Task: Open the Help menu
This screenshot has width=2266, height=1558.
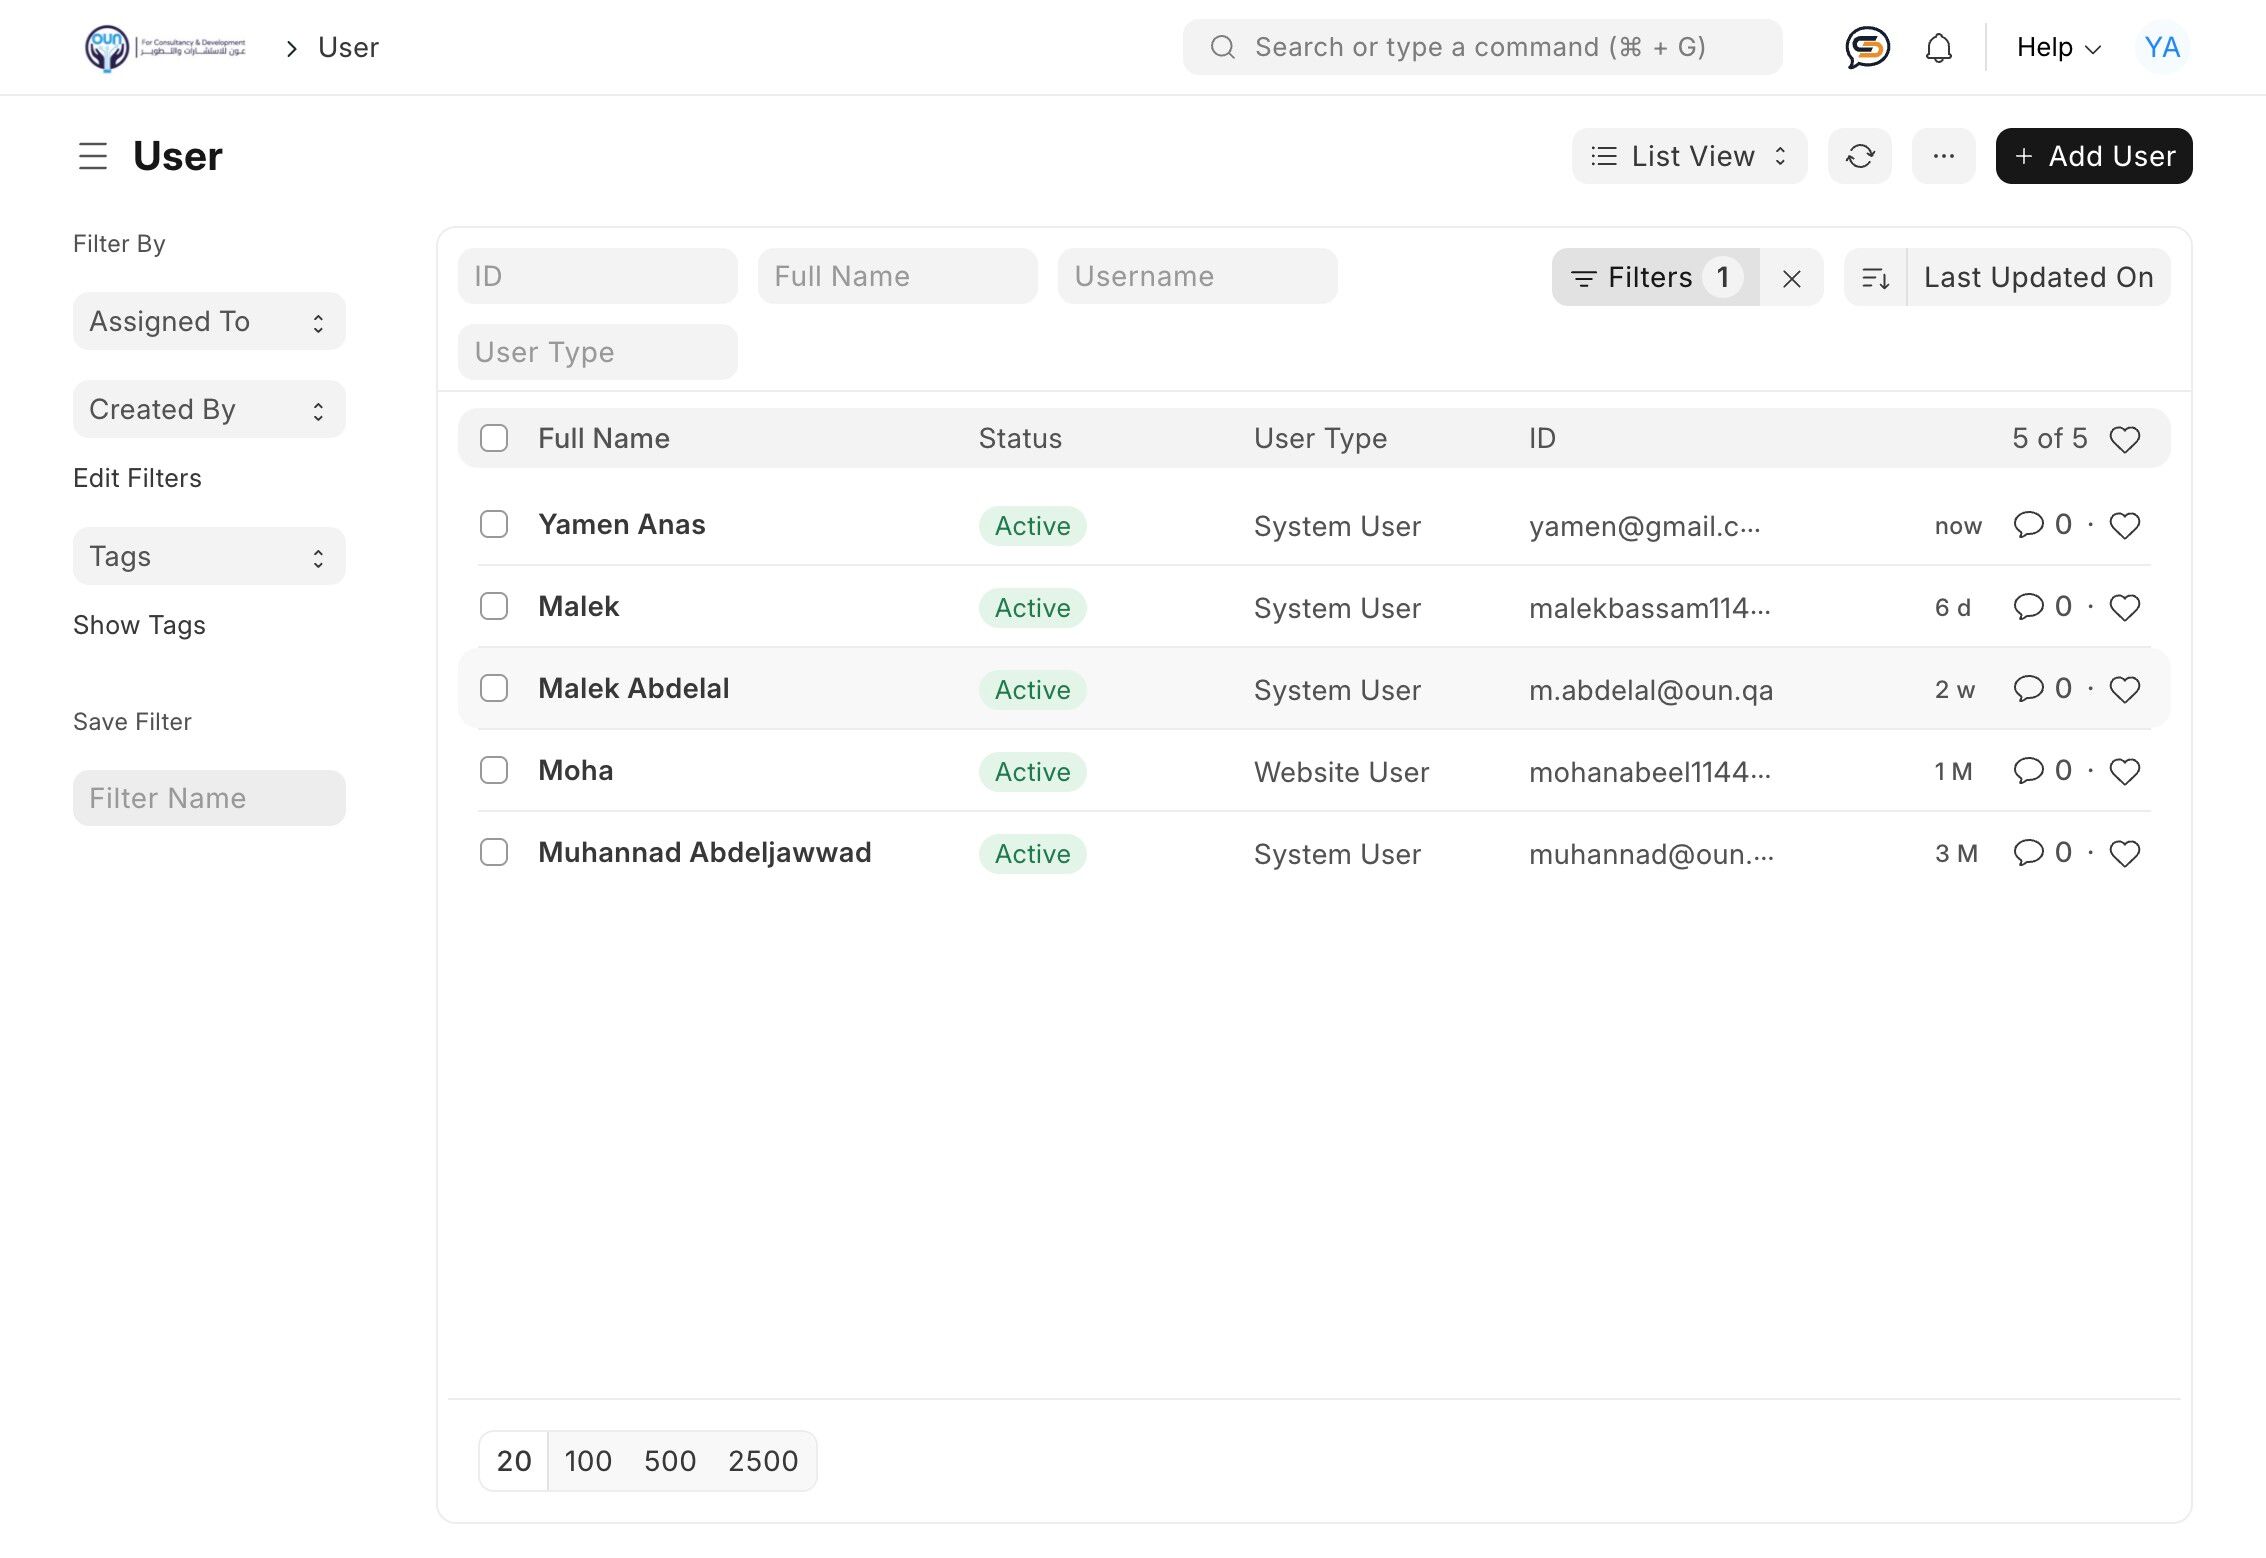Action: tap(2057, 48)
